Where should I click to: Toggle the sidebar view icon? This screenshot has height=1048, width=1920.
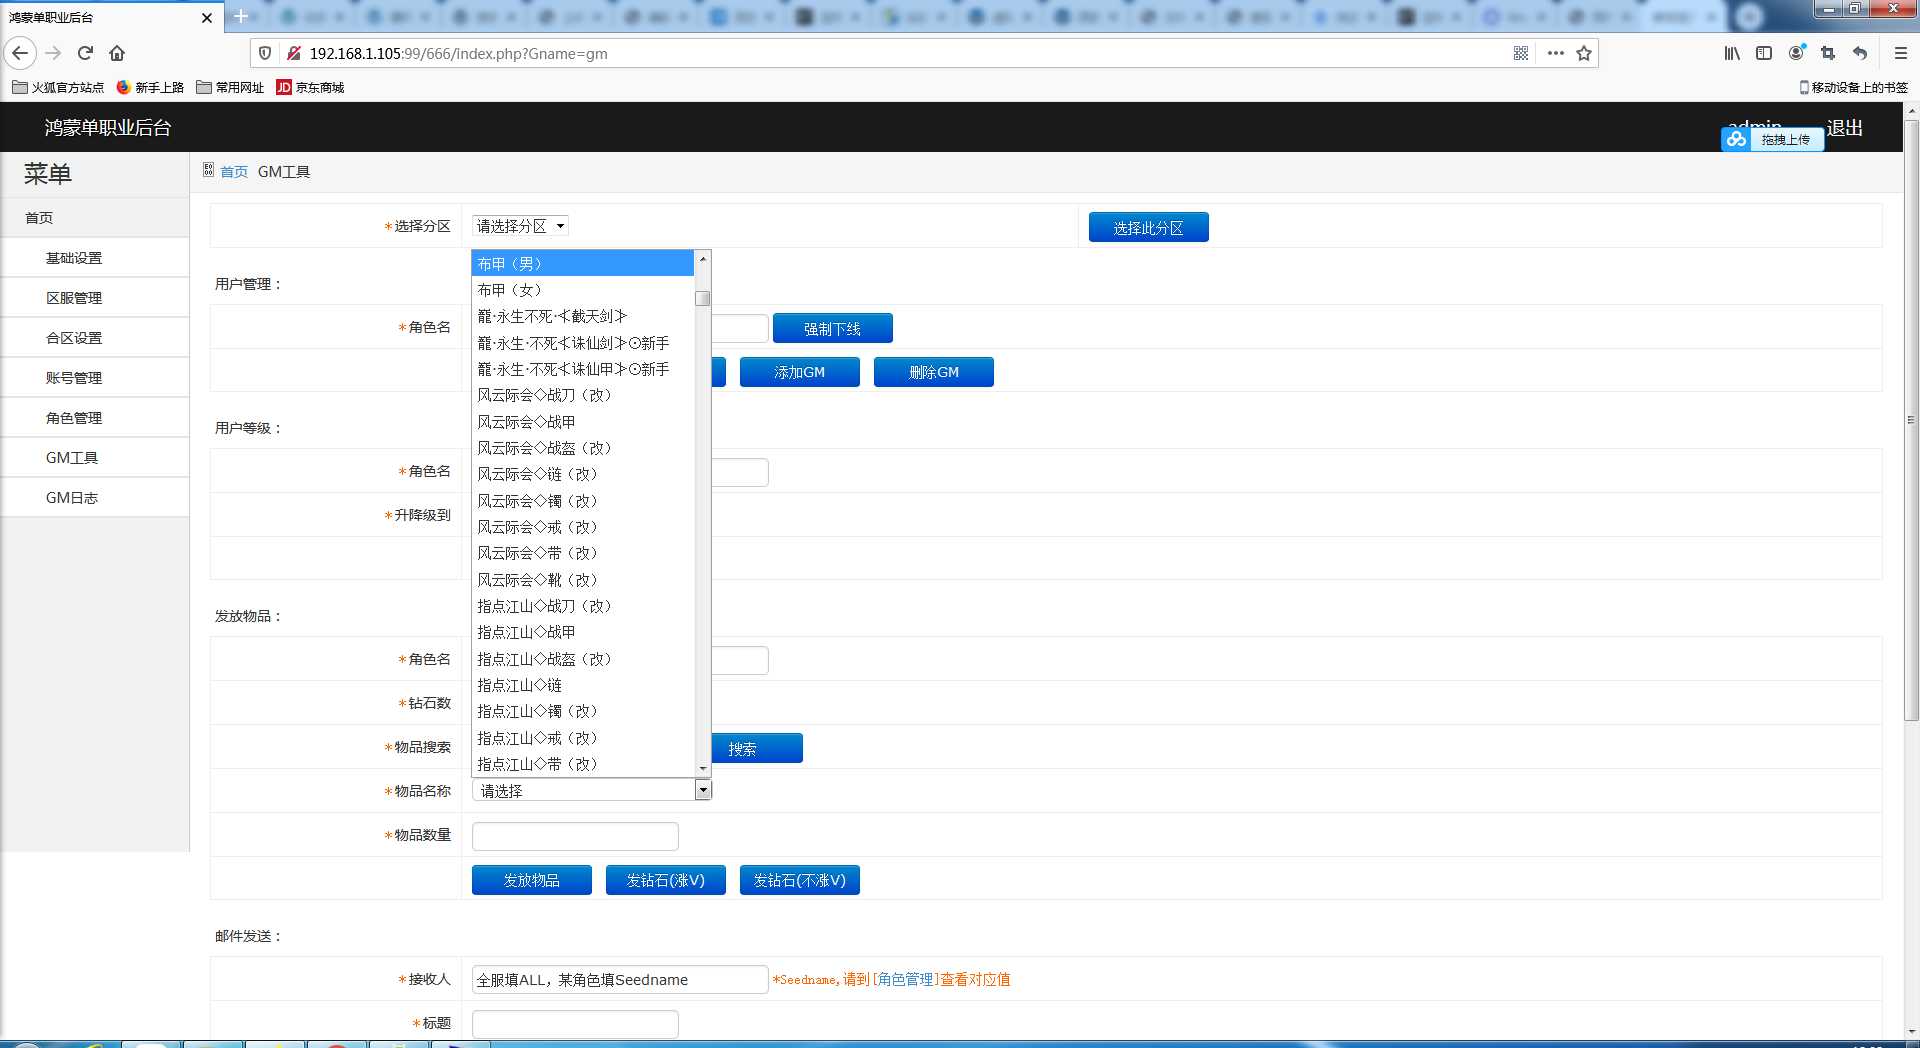pyautogui.click(x=1764, y=53)
